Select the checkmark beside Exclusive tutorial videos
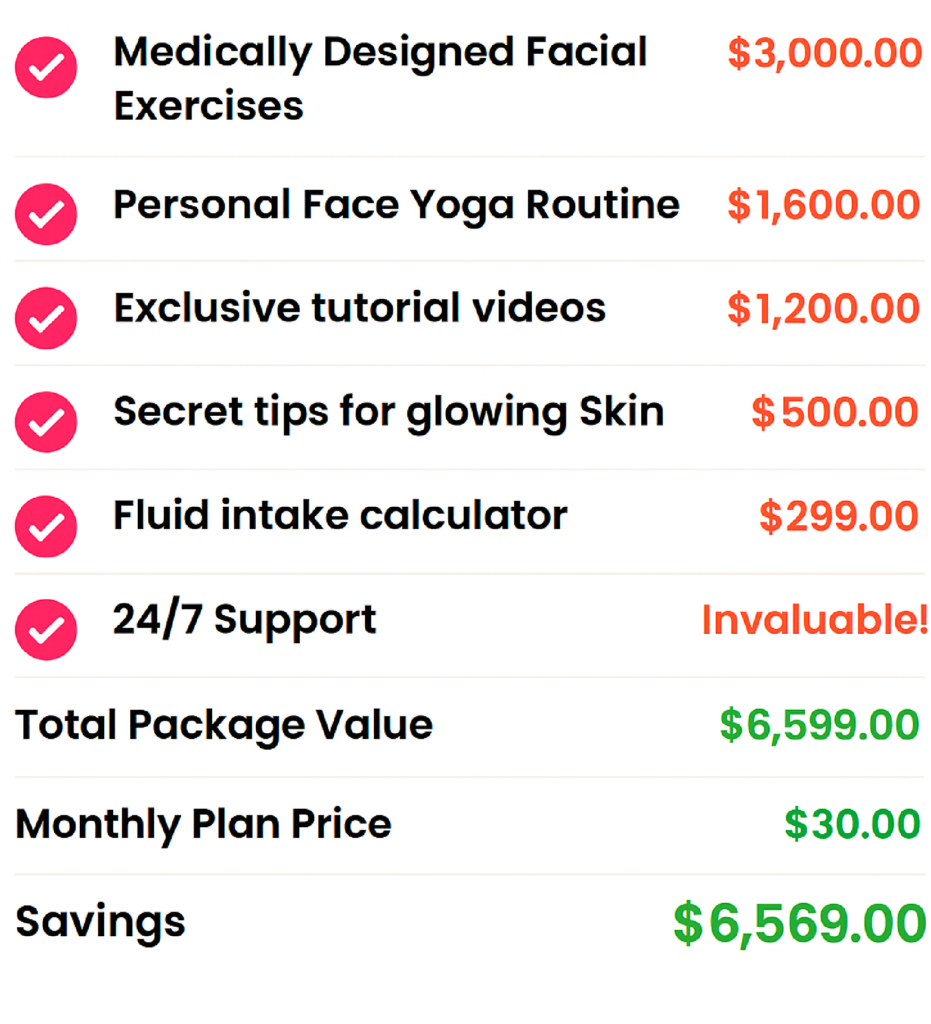This screenshot has height=1024, width=931. pos(46,318)
